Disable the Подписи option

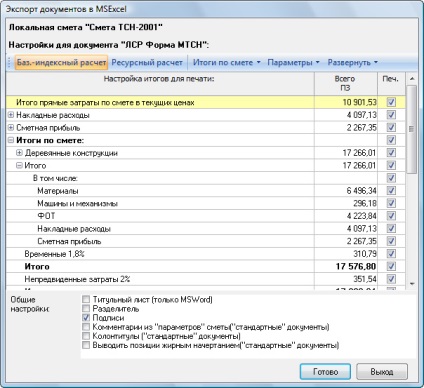tap(86, 318)
